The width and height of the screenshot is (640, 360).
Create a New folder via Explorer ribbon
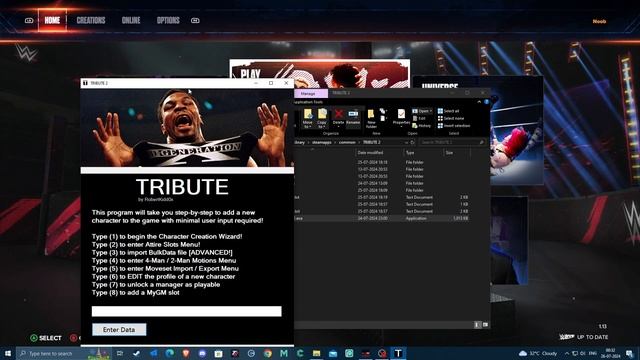pyautogui.click(x=371, y=118)
